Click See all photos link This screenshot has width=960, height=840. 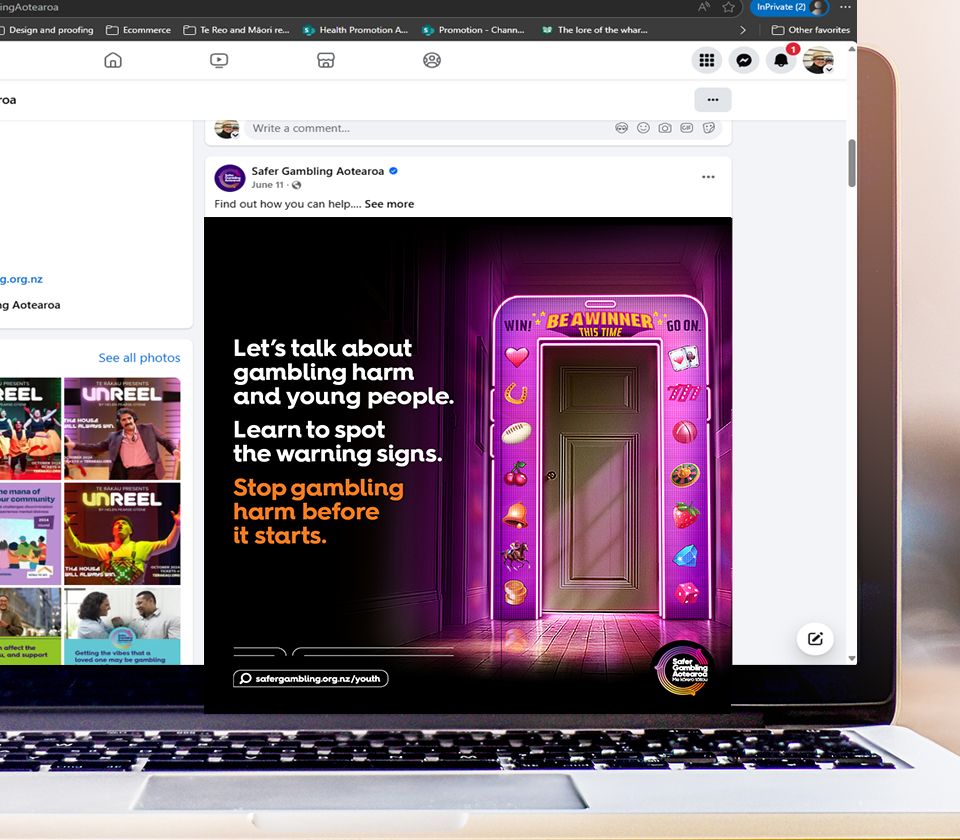coord(140,358)
